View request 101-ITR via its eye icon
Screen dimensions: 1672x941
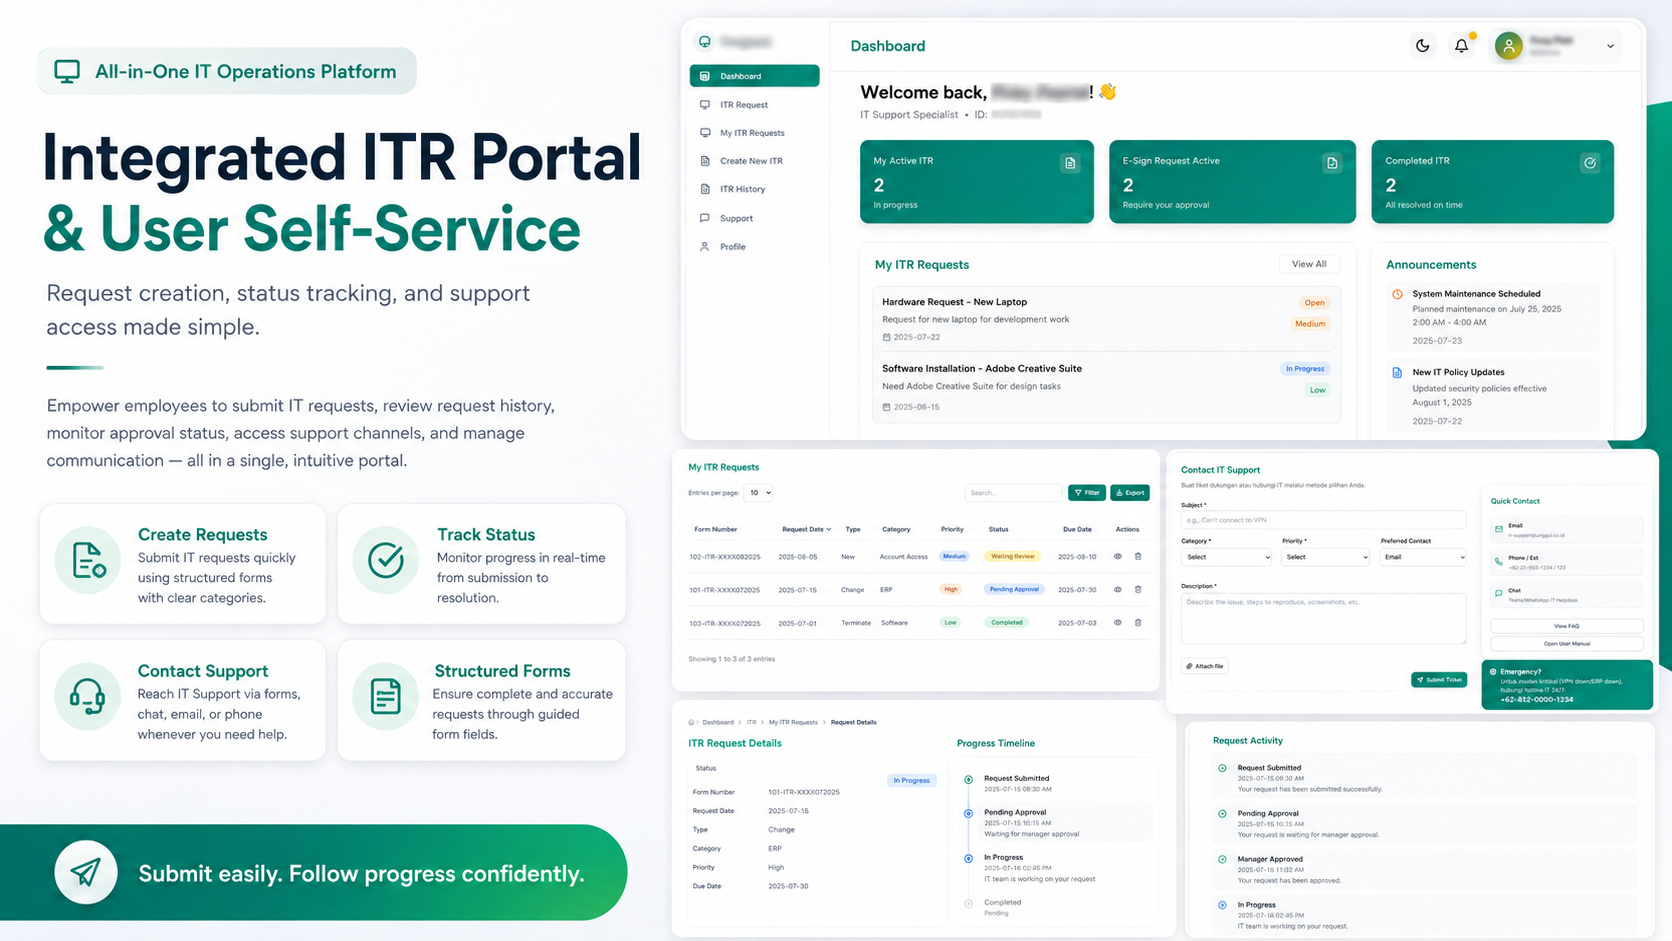(x=1117, y=589)
